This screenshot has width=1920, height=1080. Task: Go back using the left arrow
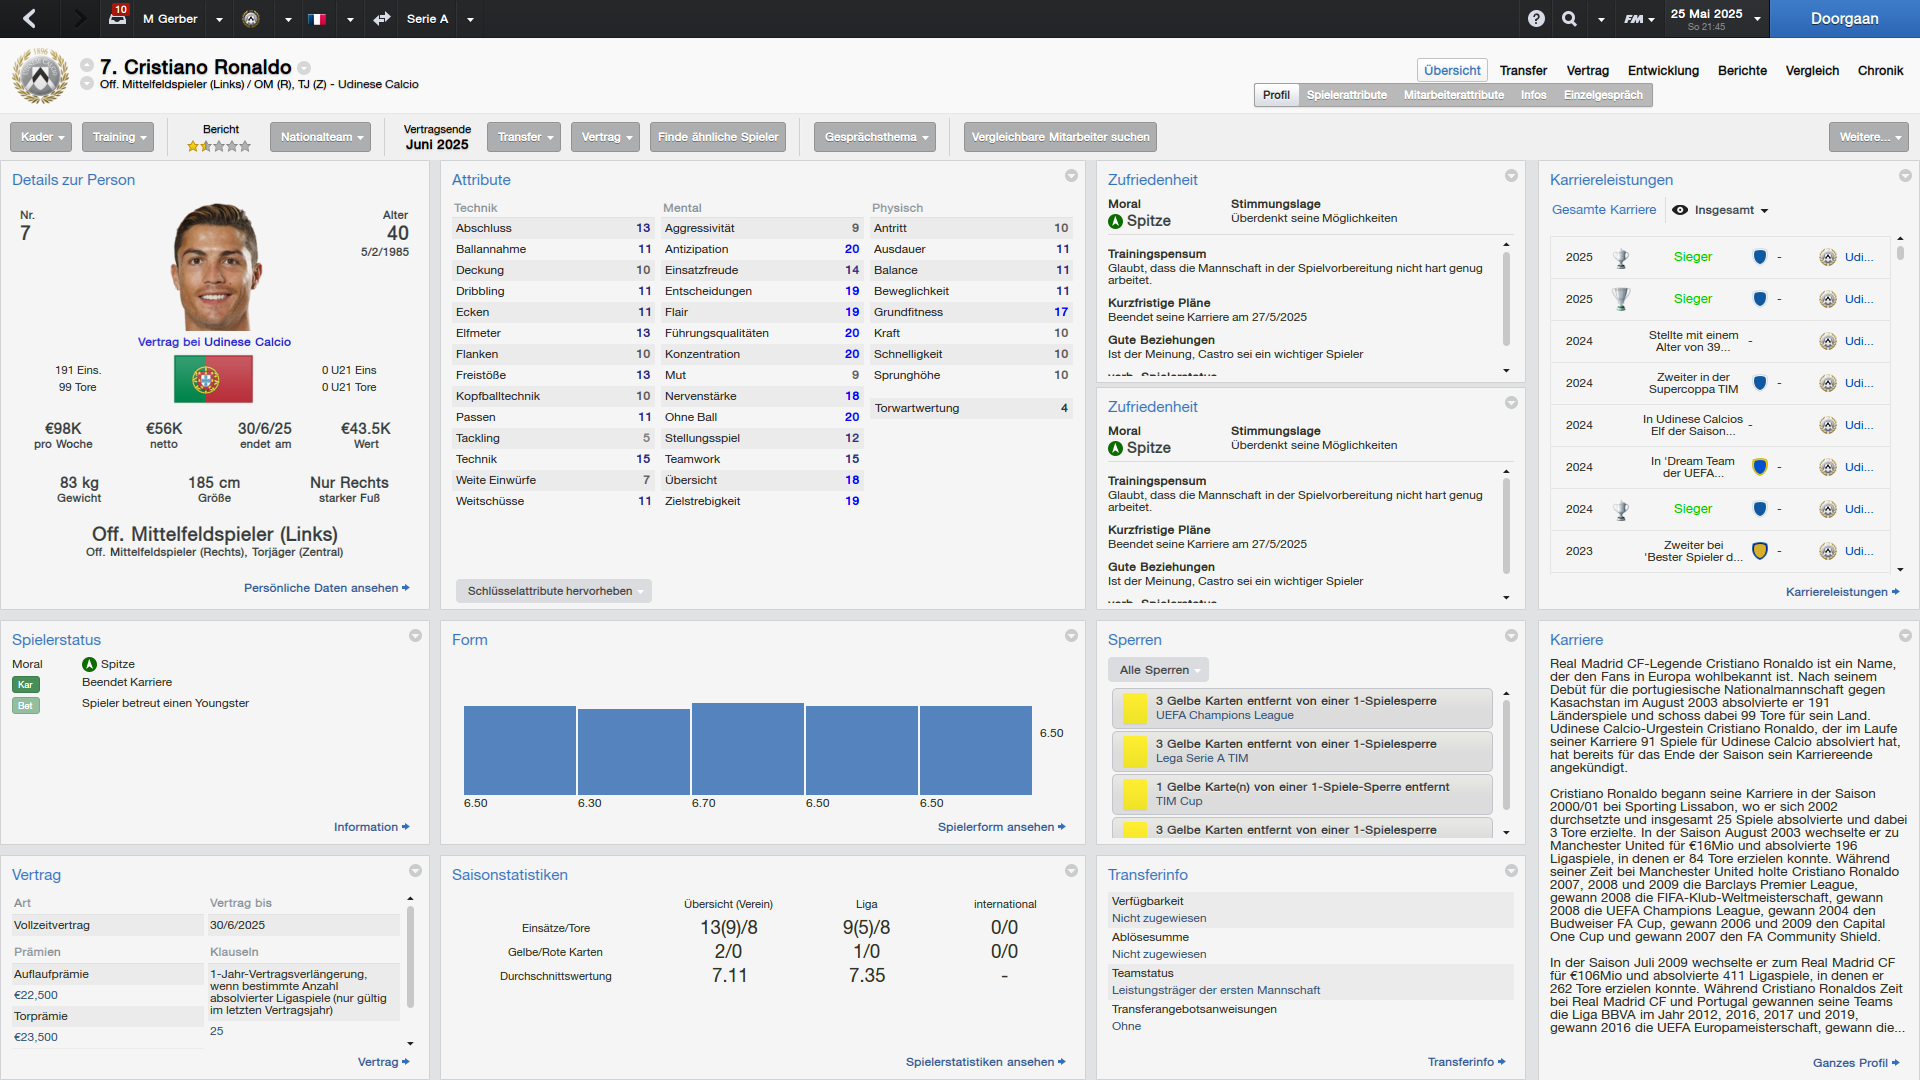[x=29, y=18]
